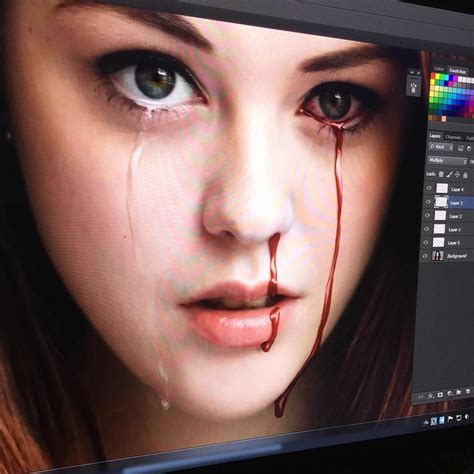Viewport: 474px width, 474px height.
Task: Show hidden icons arrow in system tray
Action: (426, 423)
